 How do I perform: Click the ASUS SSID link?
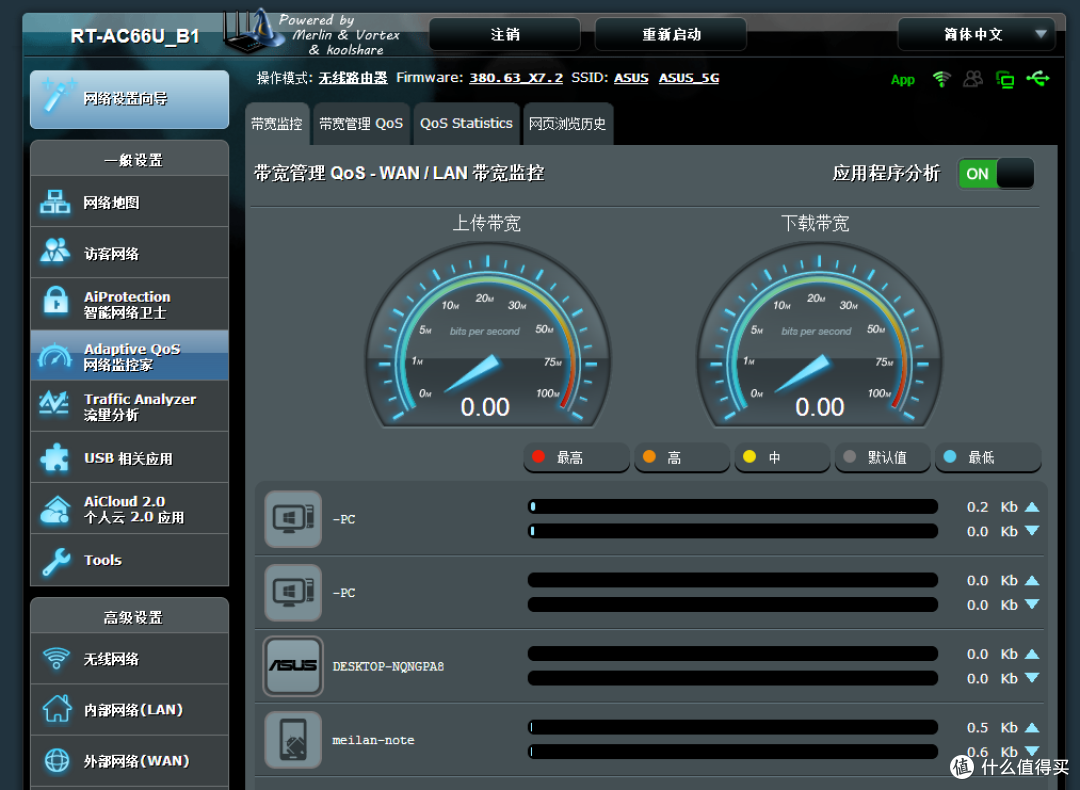pyautogui.click(x=631, y=78)
